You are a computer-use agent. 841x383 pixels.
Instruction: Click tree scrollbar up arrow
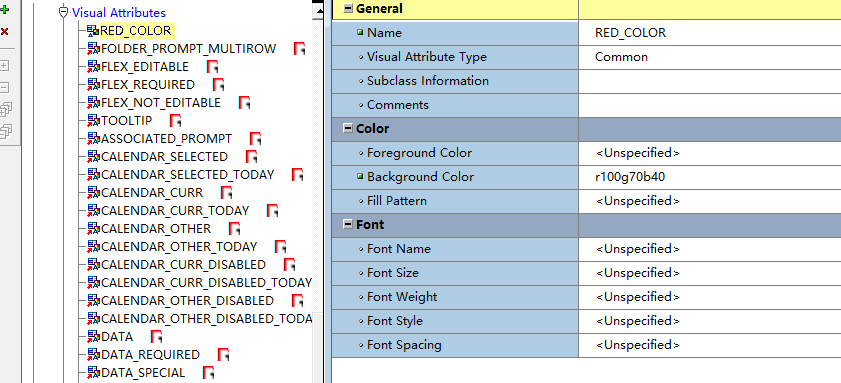coord(319,10)
